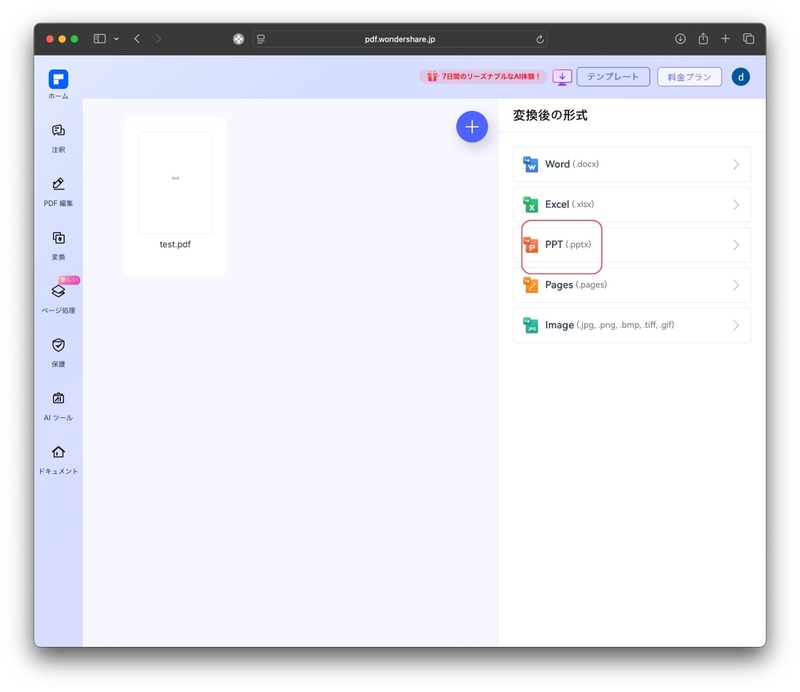
Task: Expand the Image format conversion option
Action: click(x=631, y=324)
